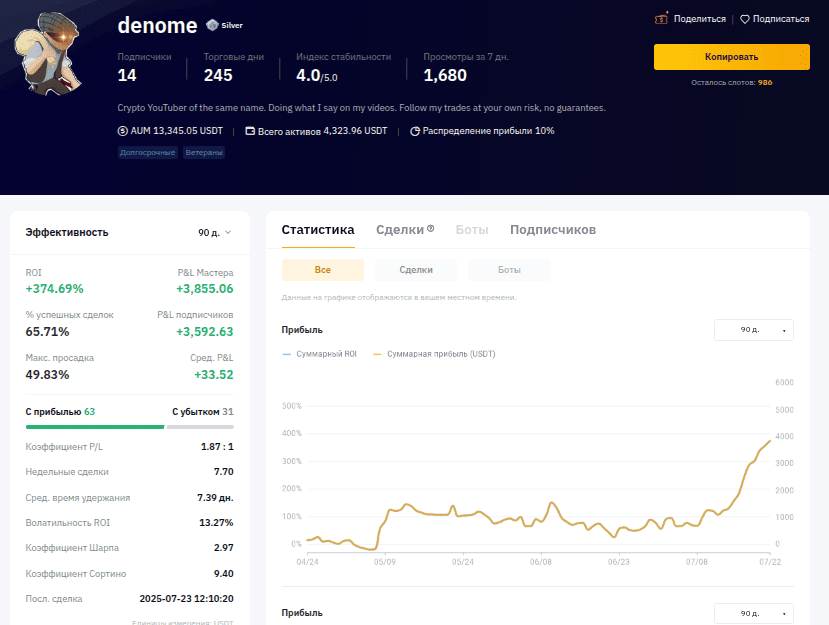The image size is (829, 625).
Task: Click the profit distribution pie icon
Action: tap(415, 131)
